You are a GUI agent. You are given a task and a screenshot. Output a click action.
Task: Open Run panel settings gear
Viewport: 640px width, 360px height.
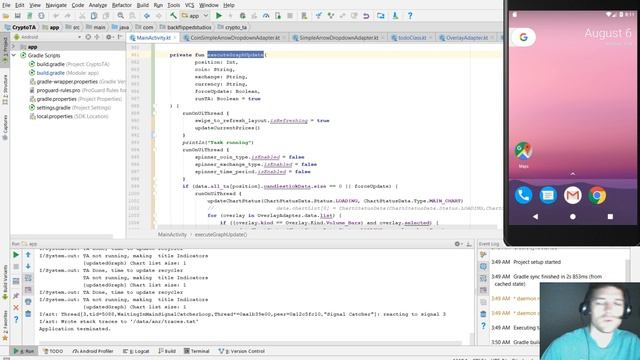pos(458,244)
